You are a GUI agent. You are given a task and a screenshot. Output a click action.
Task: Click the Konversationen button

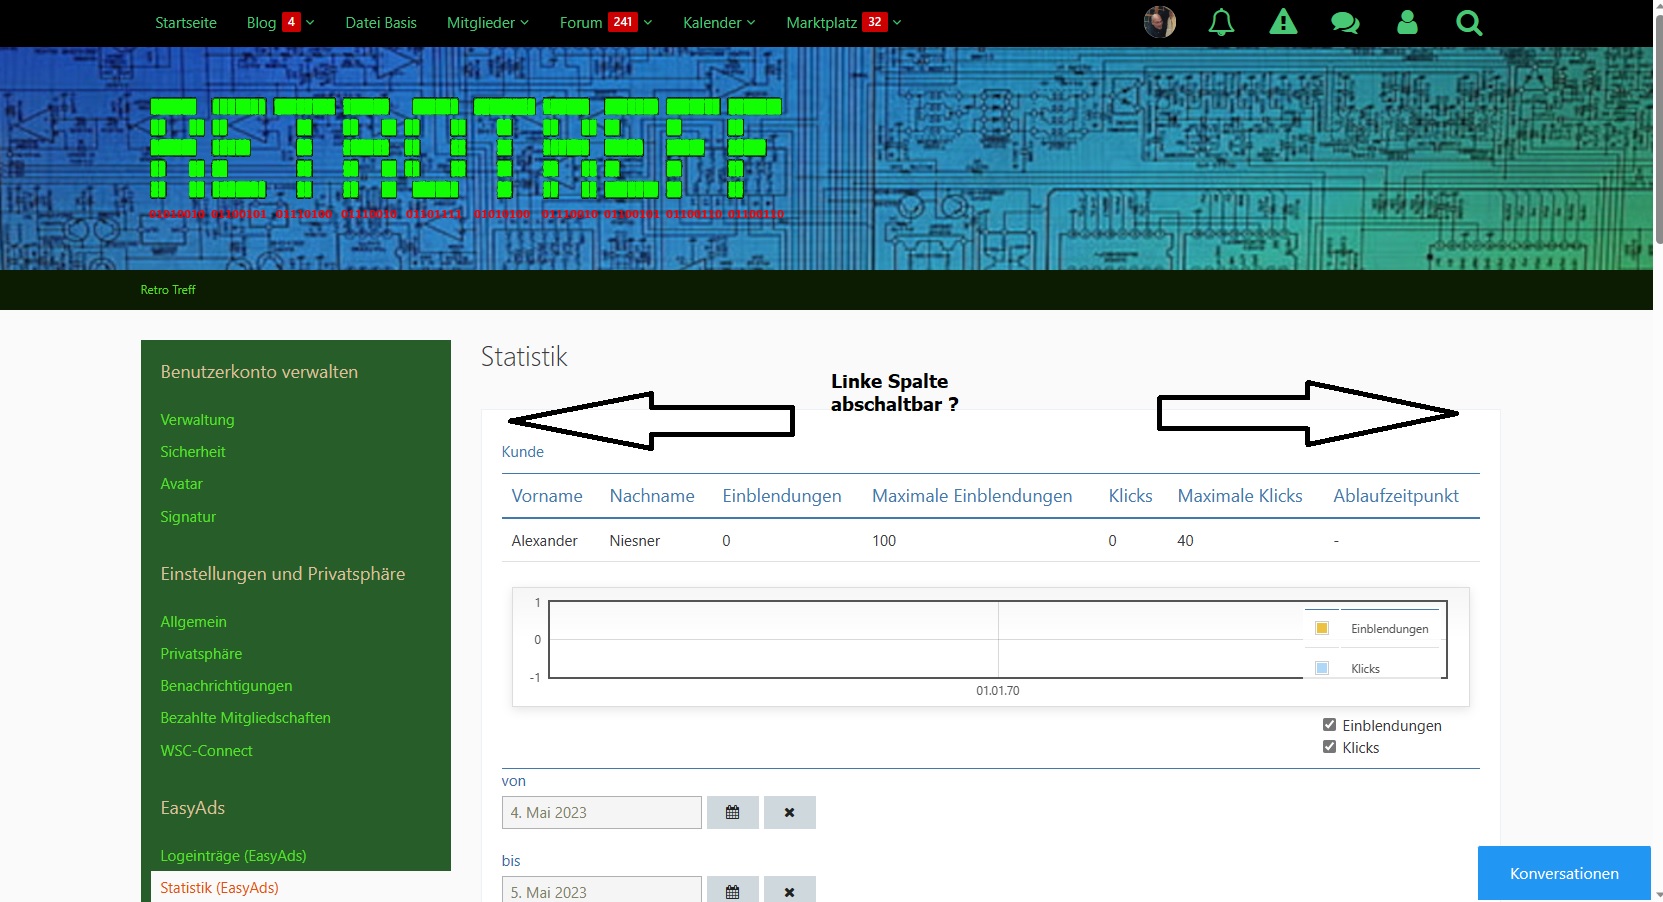click(x=1563, y=873)
